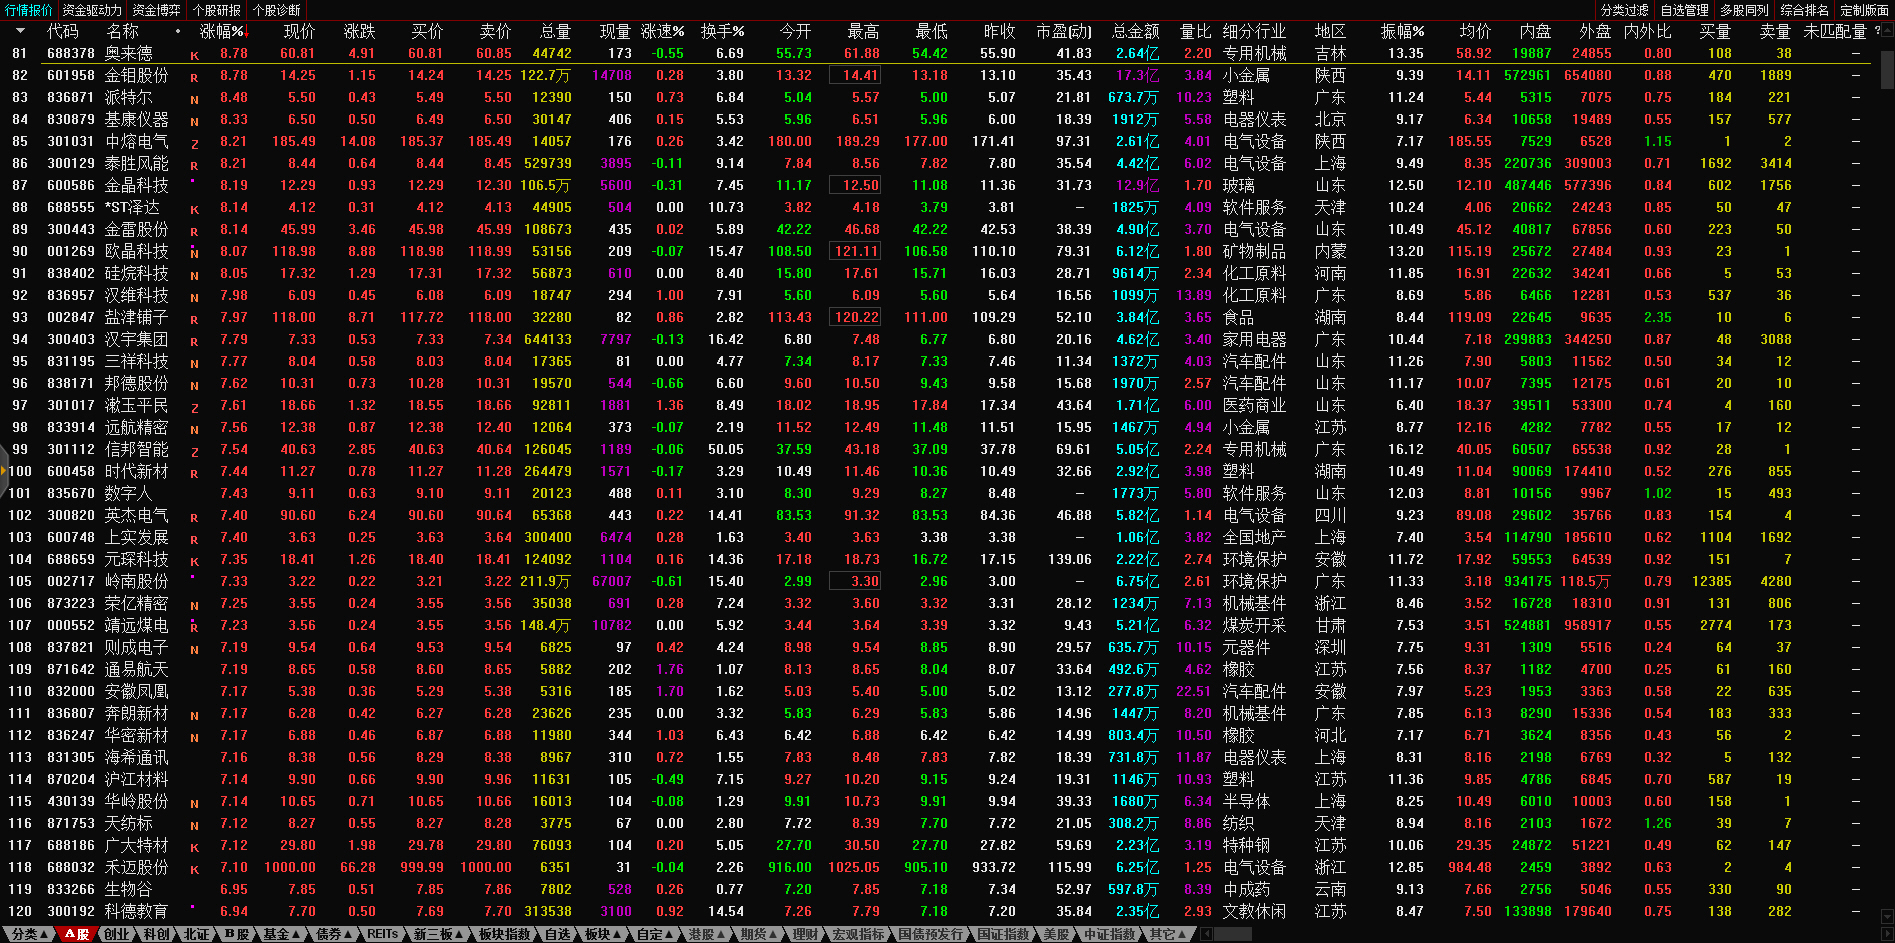Image resolution: width=1895 pixels, height=943 pixels.
Task: Click the help question mark icon beside 未匹配量
Action: 1877,31
